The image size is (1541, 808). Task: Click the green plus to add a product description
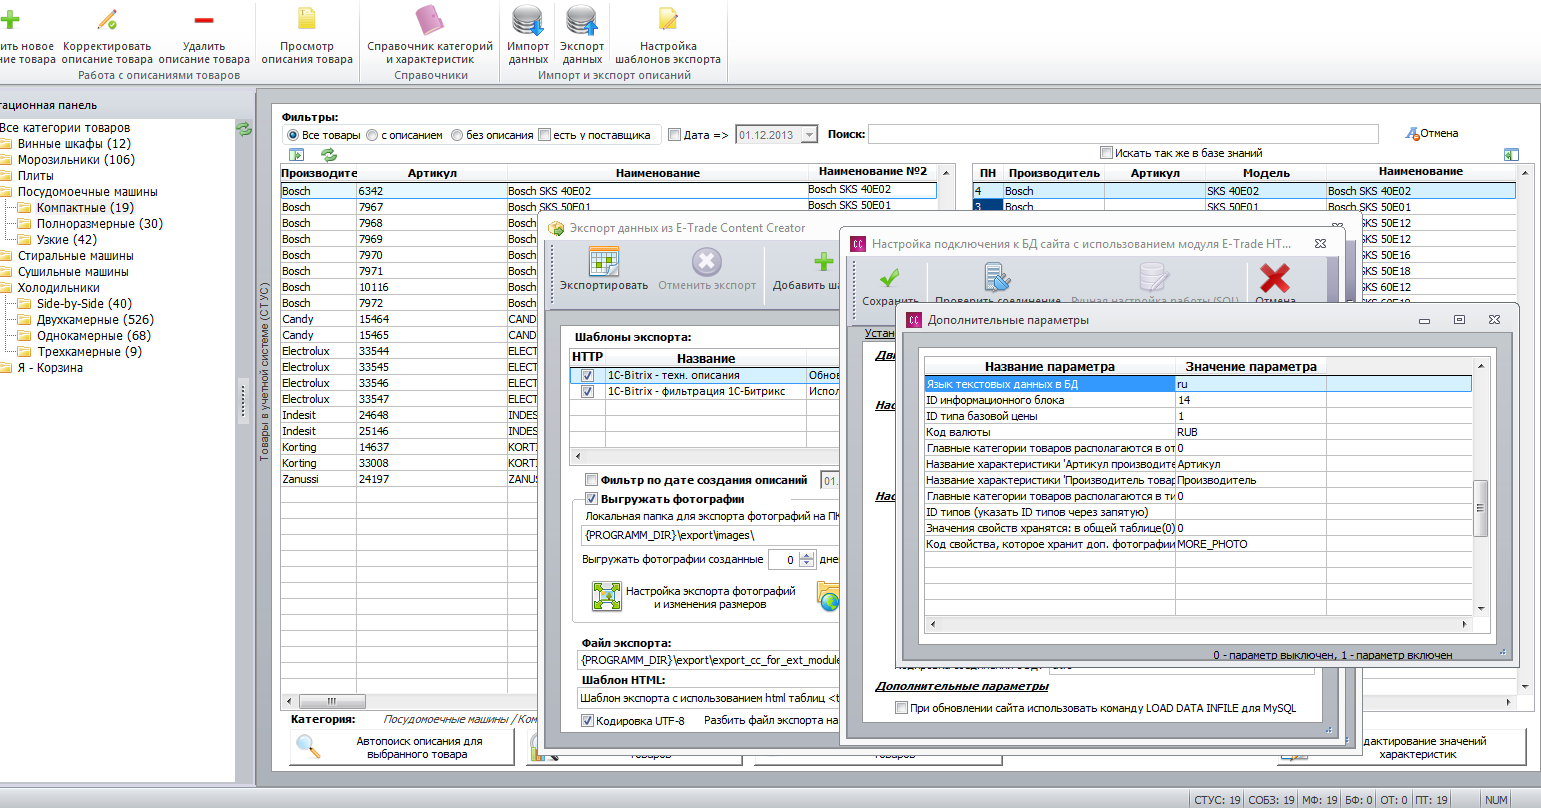[10, 20]
